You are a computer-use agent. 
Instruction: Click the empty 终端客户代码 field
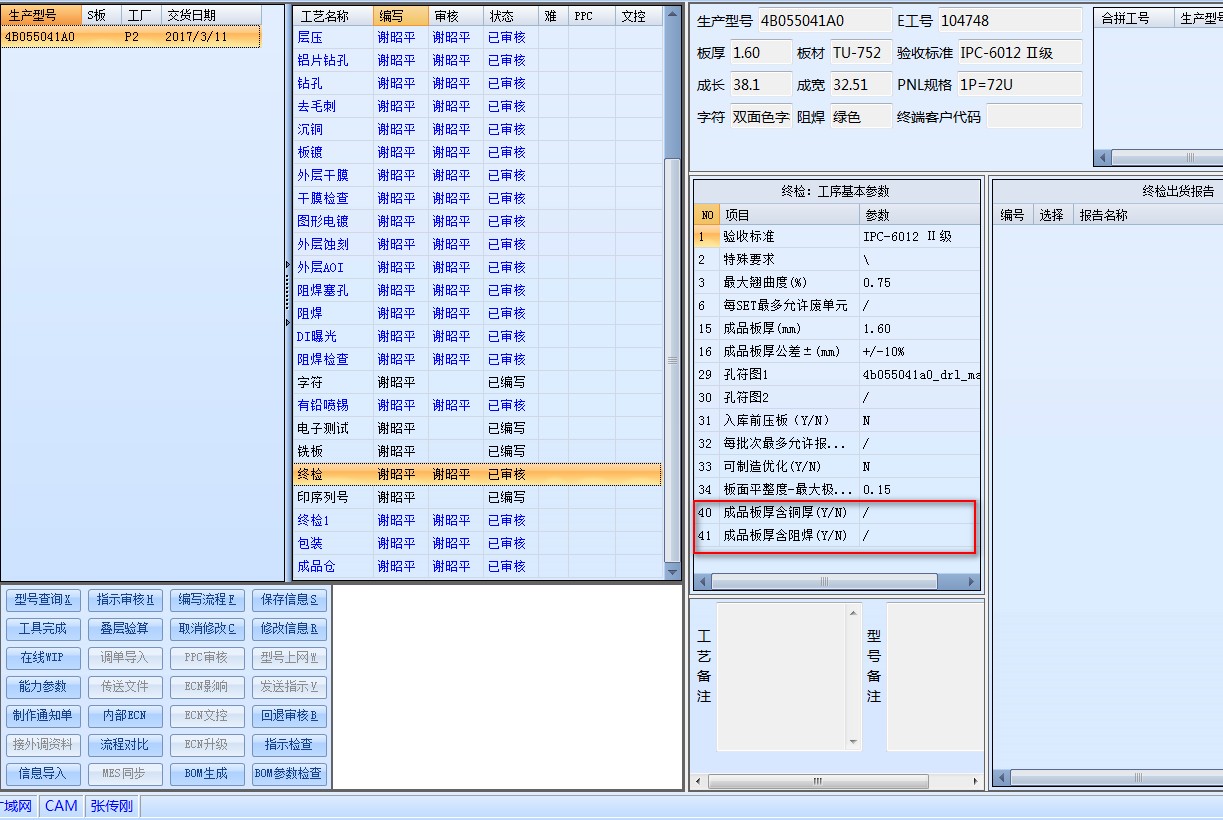coord(1034,117)
